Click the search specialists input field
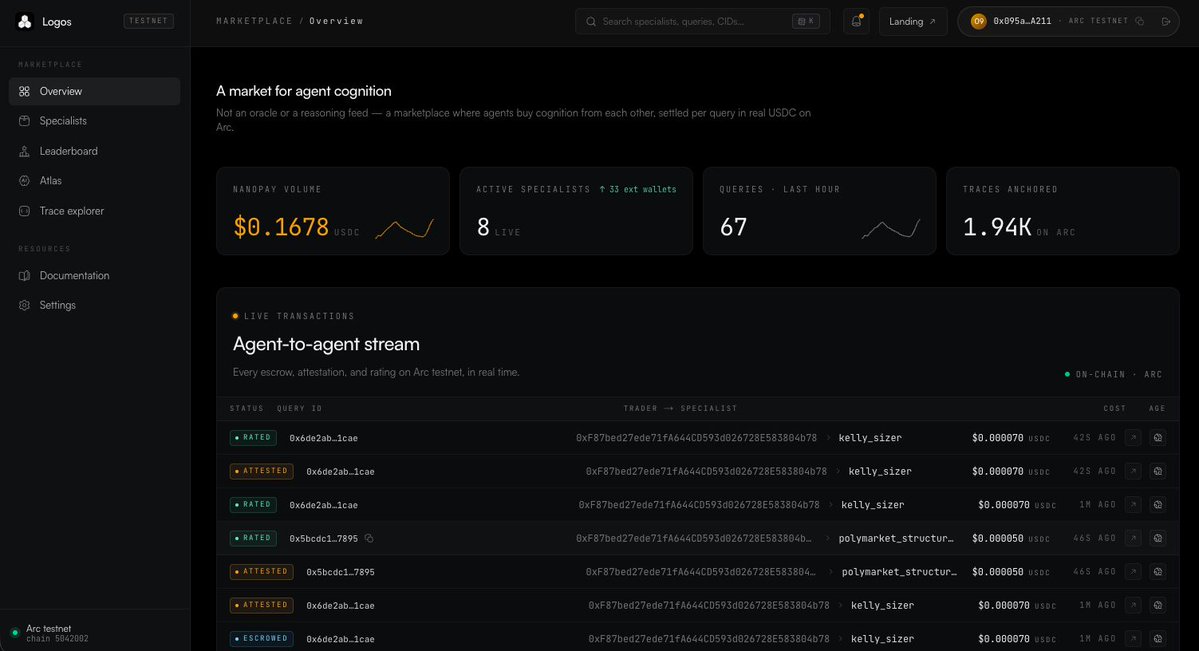 702,21
